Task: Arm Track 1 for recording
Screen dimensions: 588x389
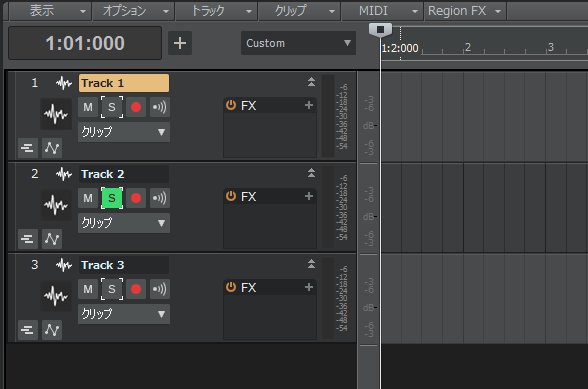Action: [x=136, y=107]
